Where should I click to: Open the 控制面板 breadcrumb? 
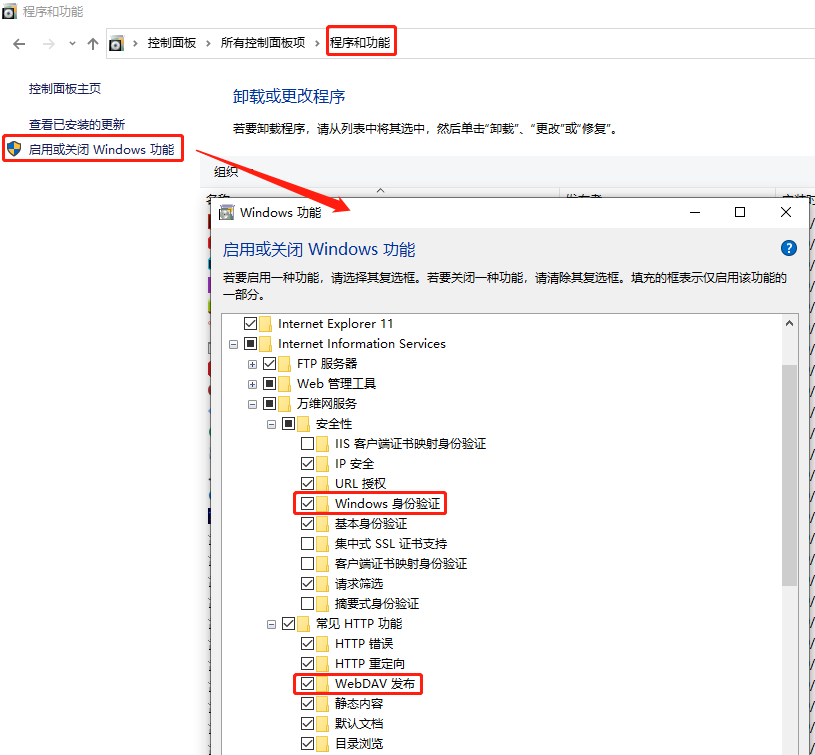tap(172, 43)
